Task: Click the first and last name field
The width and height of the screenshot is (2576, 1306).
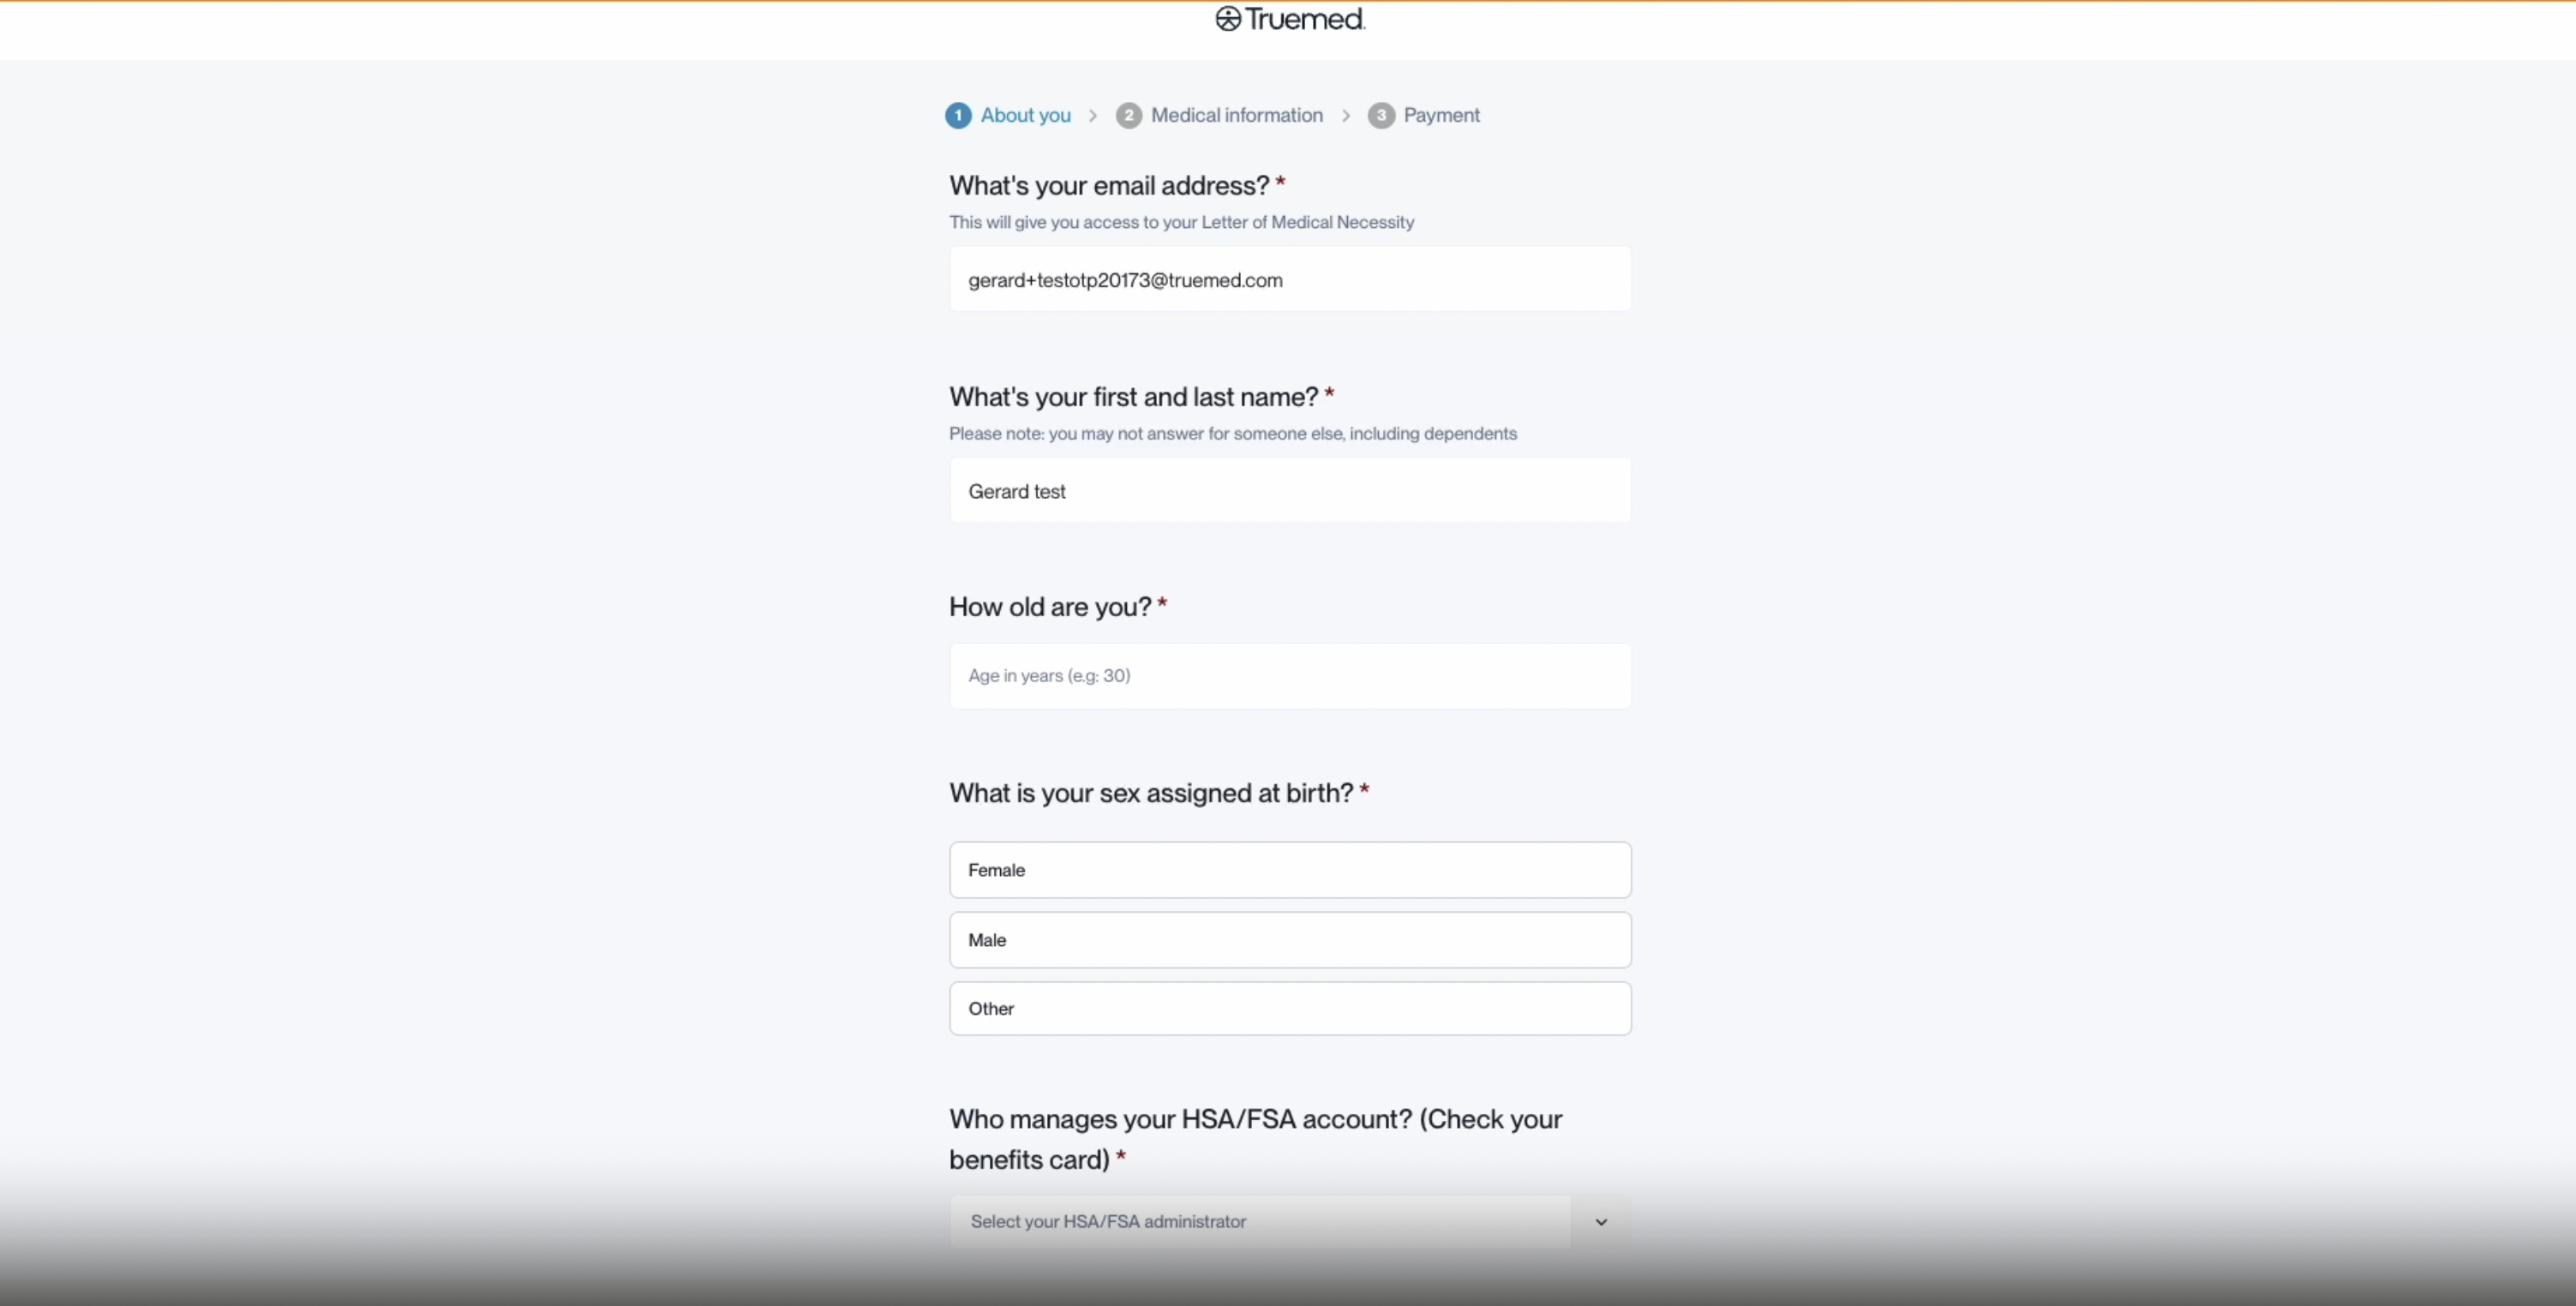Action: (1289, 491)
